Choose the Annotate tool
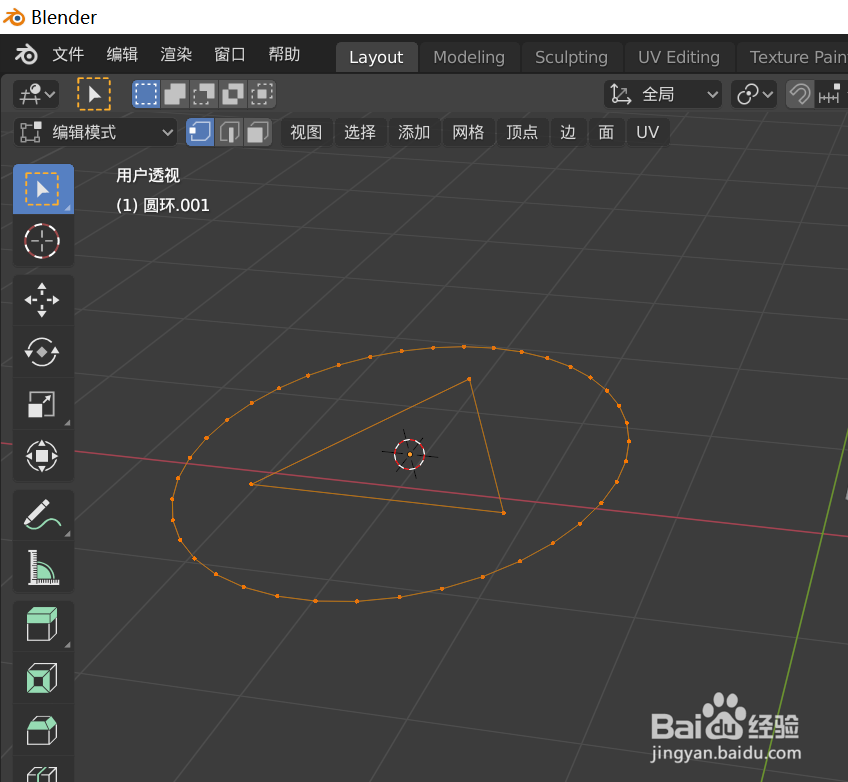 click(x=42, y=514)
